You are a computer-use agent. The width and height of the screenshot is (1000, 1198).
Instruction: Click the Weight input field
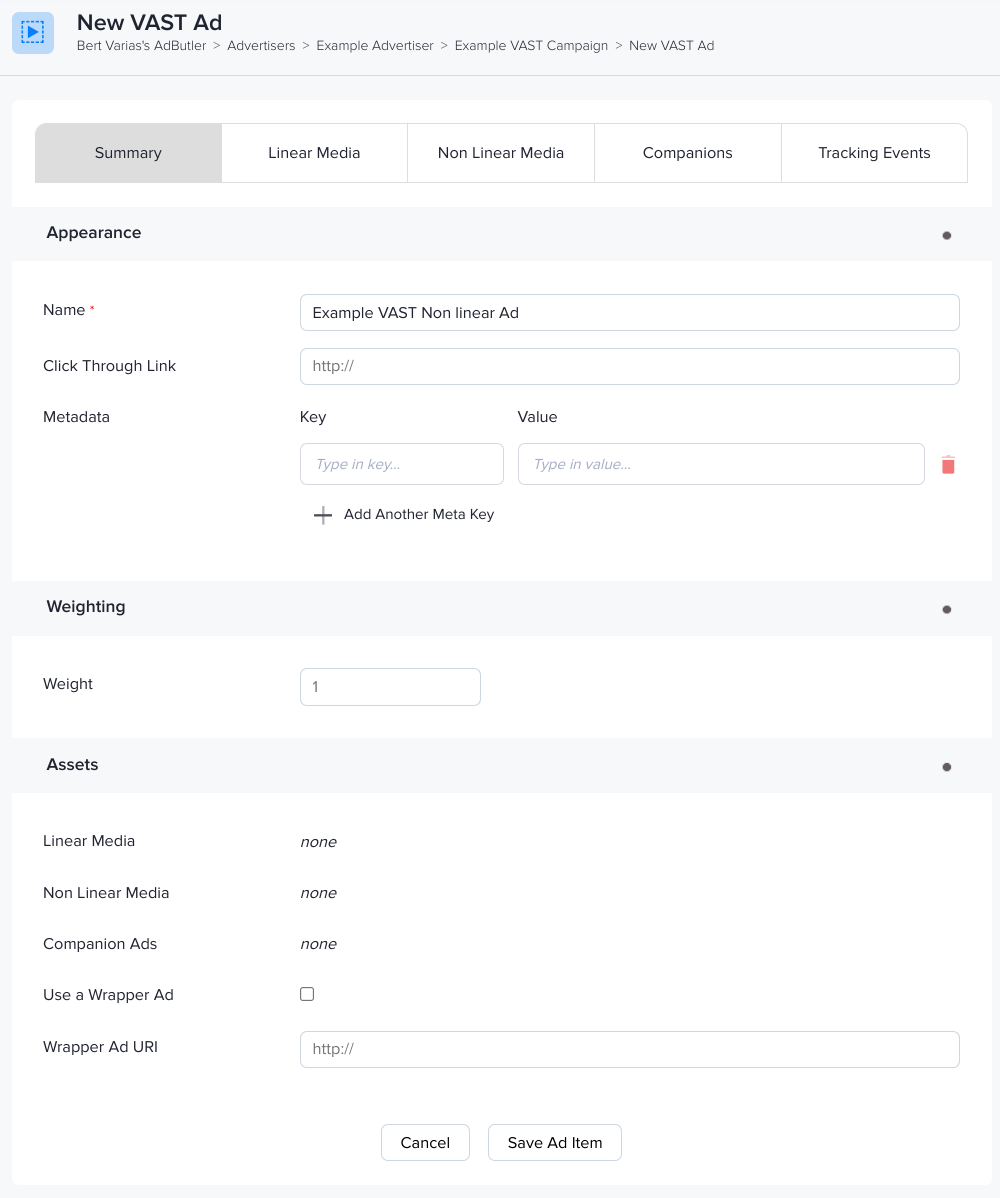click(390, 687)
